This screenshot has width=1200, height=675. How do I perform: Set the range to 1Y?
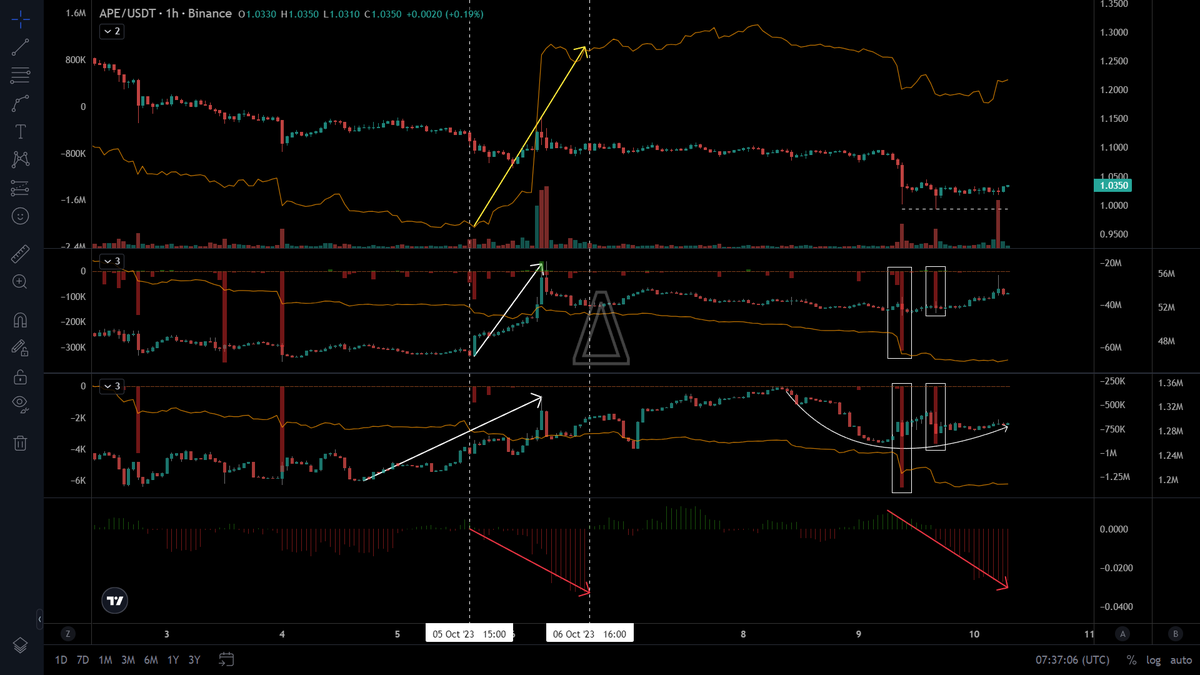173,660
